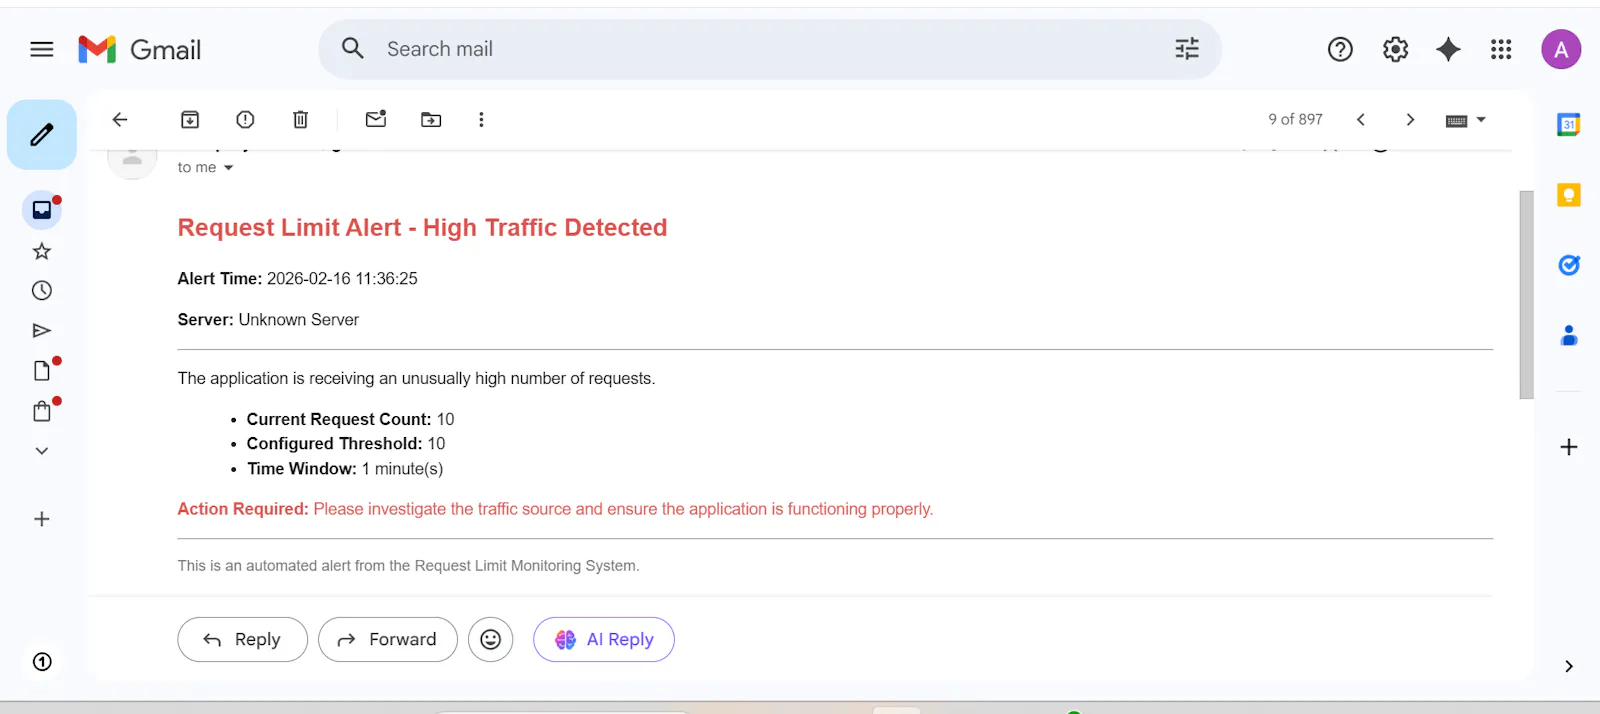The width and height of the screenshot is (1600, 714).
Task: Open more actions three-dot menu
Action: (x=481, y=119)
